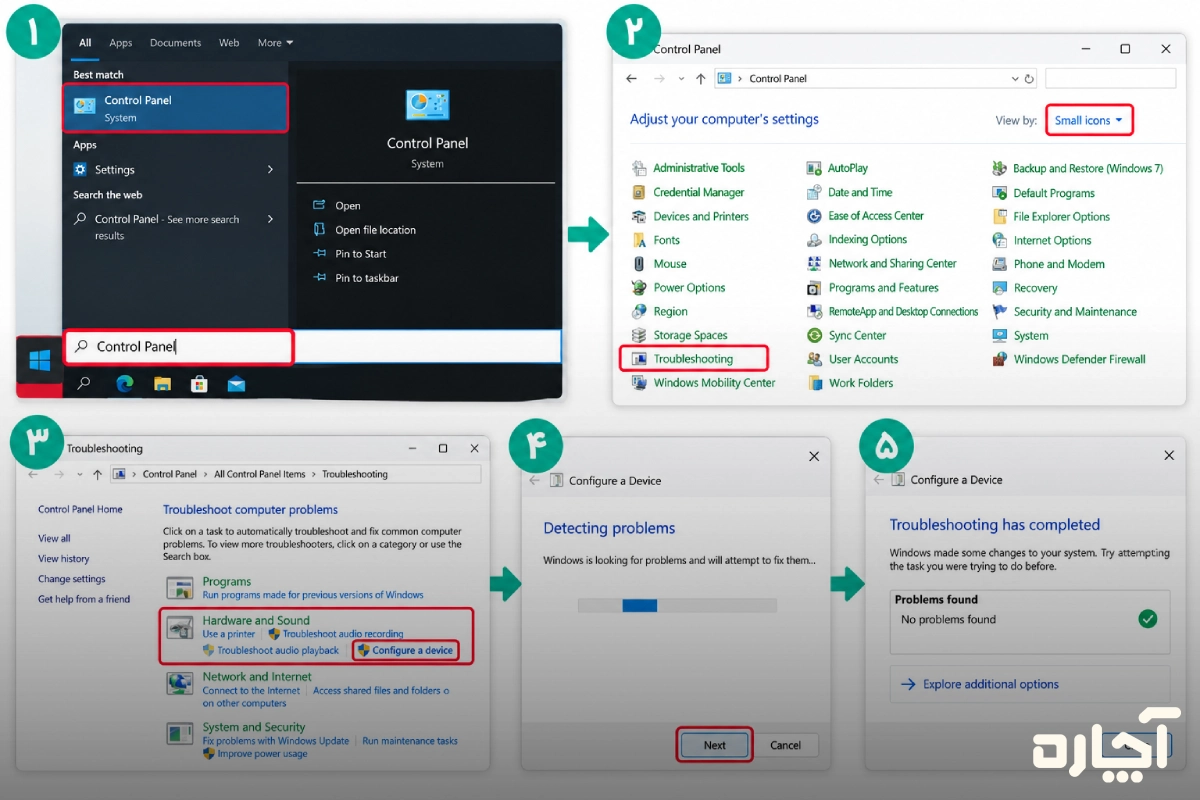Switch to the Web search tab
Viewport: 1200px width, 800px height.
coord(229,43)
